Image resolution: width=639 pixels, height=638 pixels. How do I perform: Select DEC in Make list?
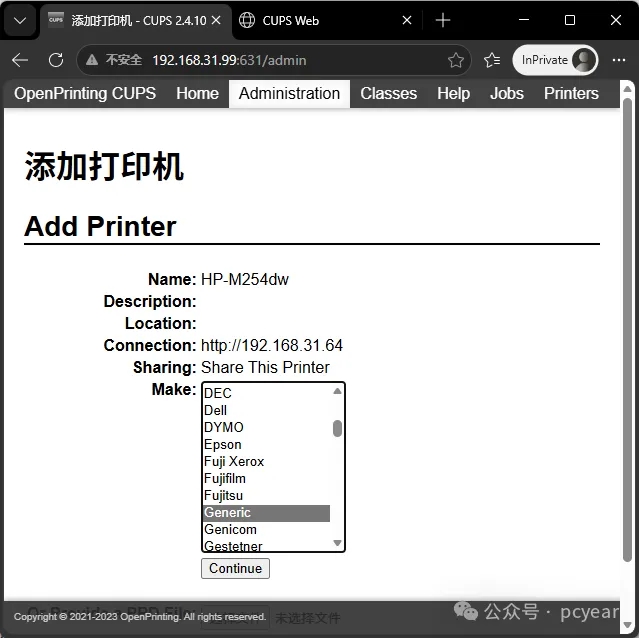point(267,393)
